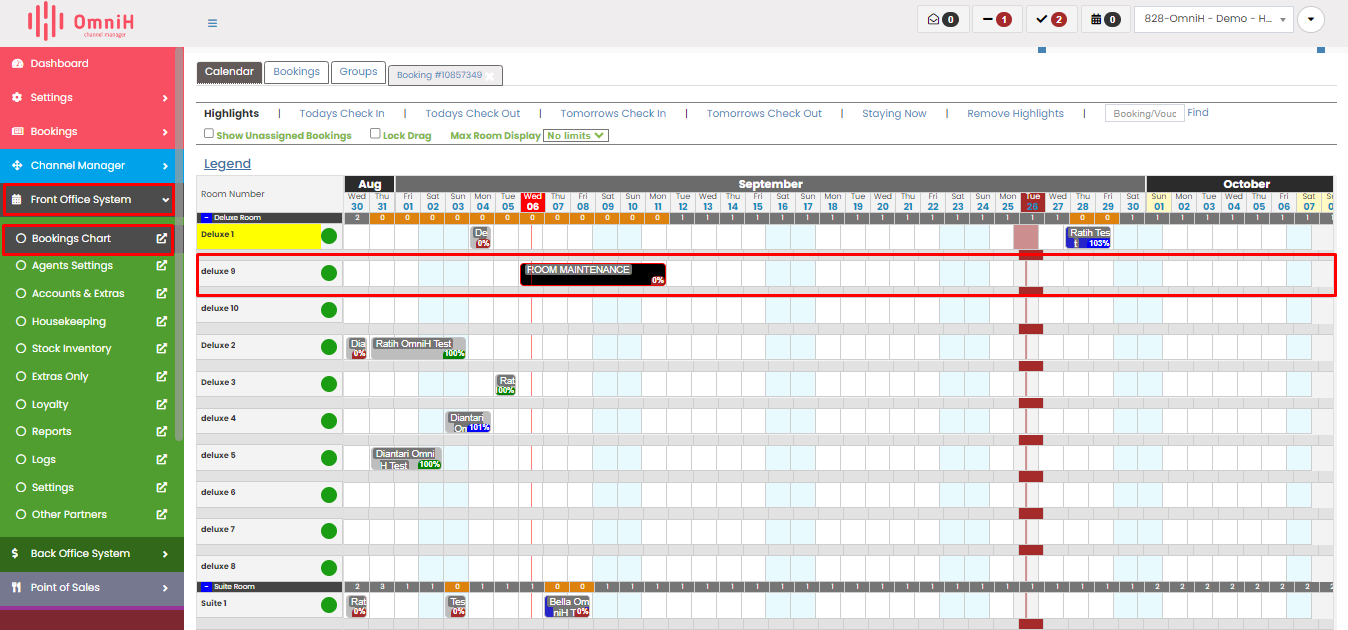Screen dimensions: 1348x630
Task: Click green status dot for deluxe 10
Action: click(x=329, y=310)
